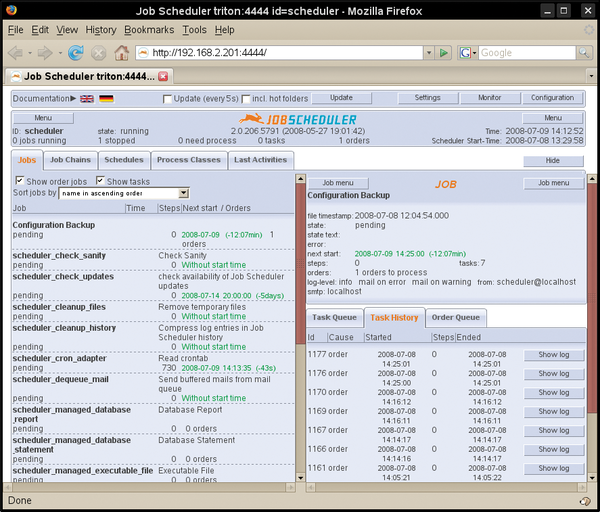Click the JobScheduler logo
600x512 pixels.
coord(298,119)
